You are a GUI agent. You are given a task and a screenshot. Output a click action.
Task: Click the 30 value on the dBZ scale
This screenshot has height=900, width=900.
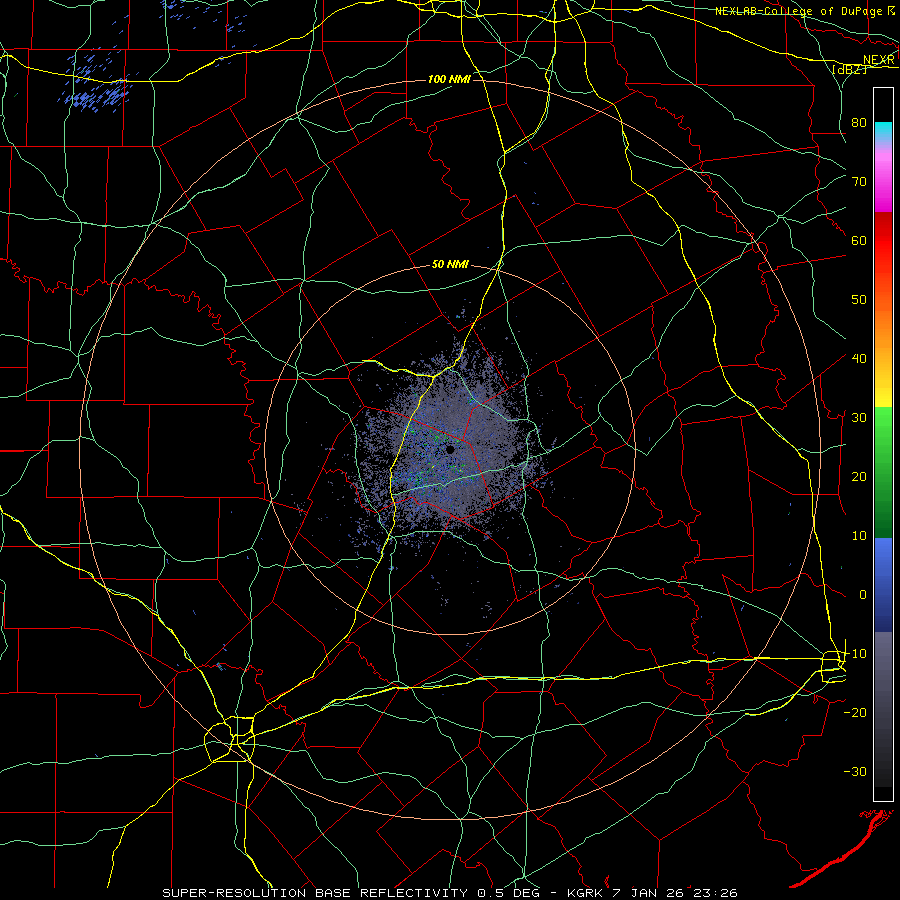click(859, 418)
